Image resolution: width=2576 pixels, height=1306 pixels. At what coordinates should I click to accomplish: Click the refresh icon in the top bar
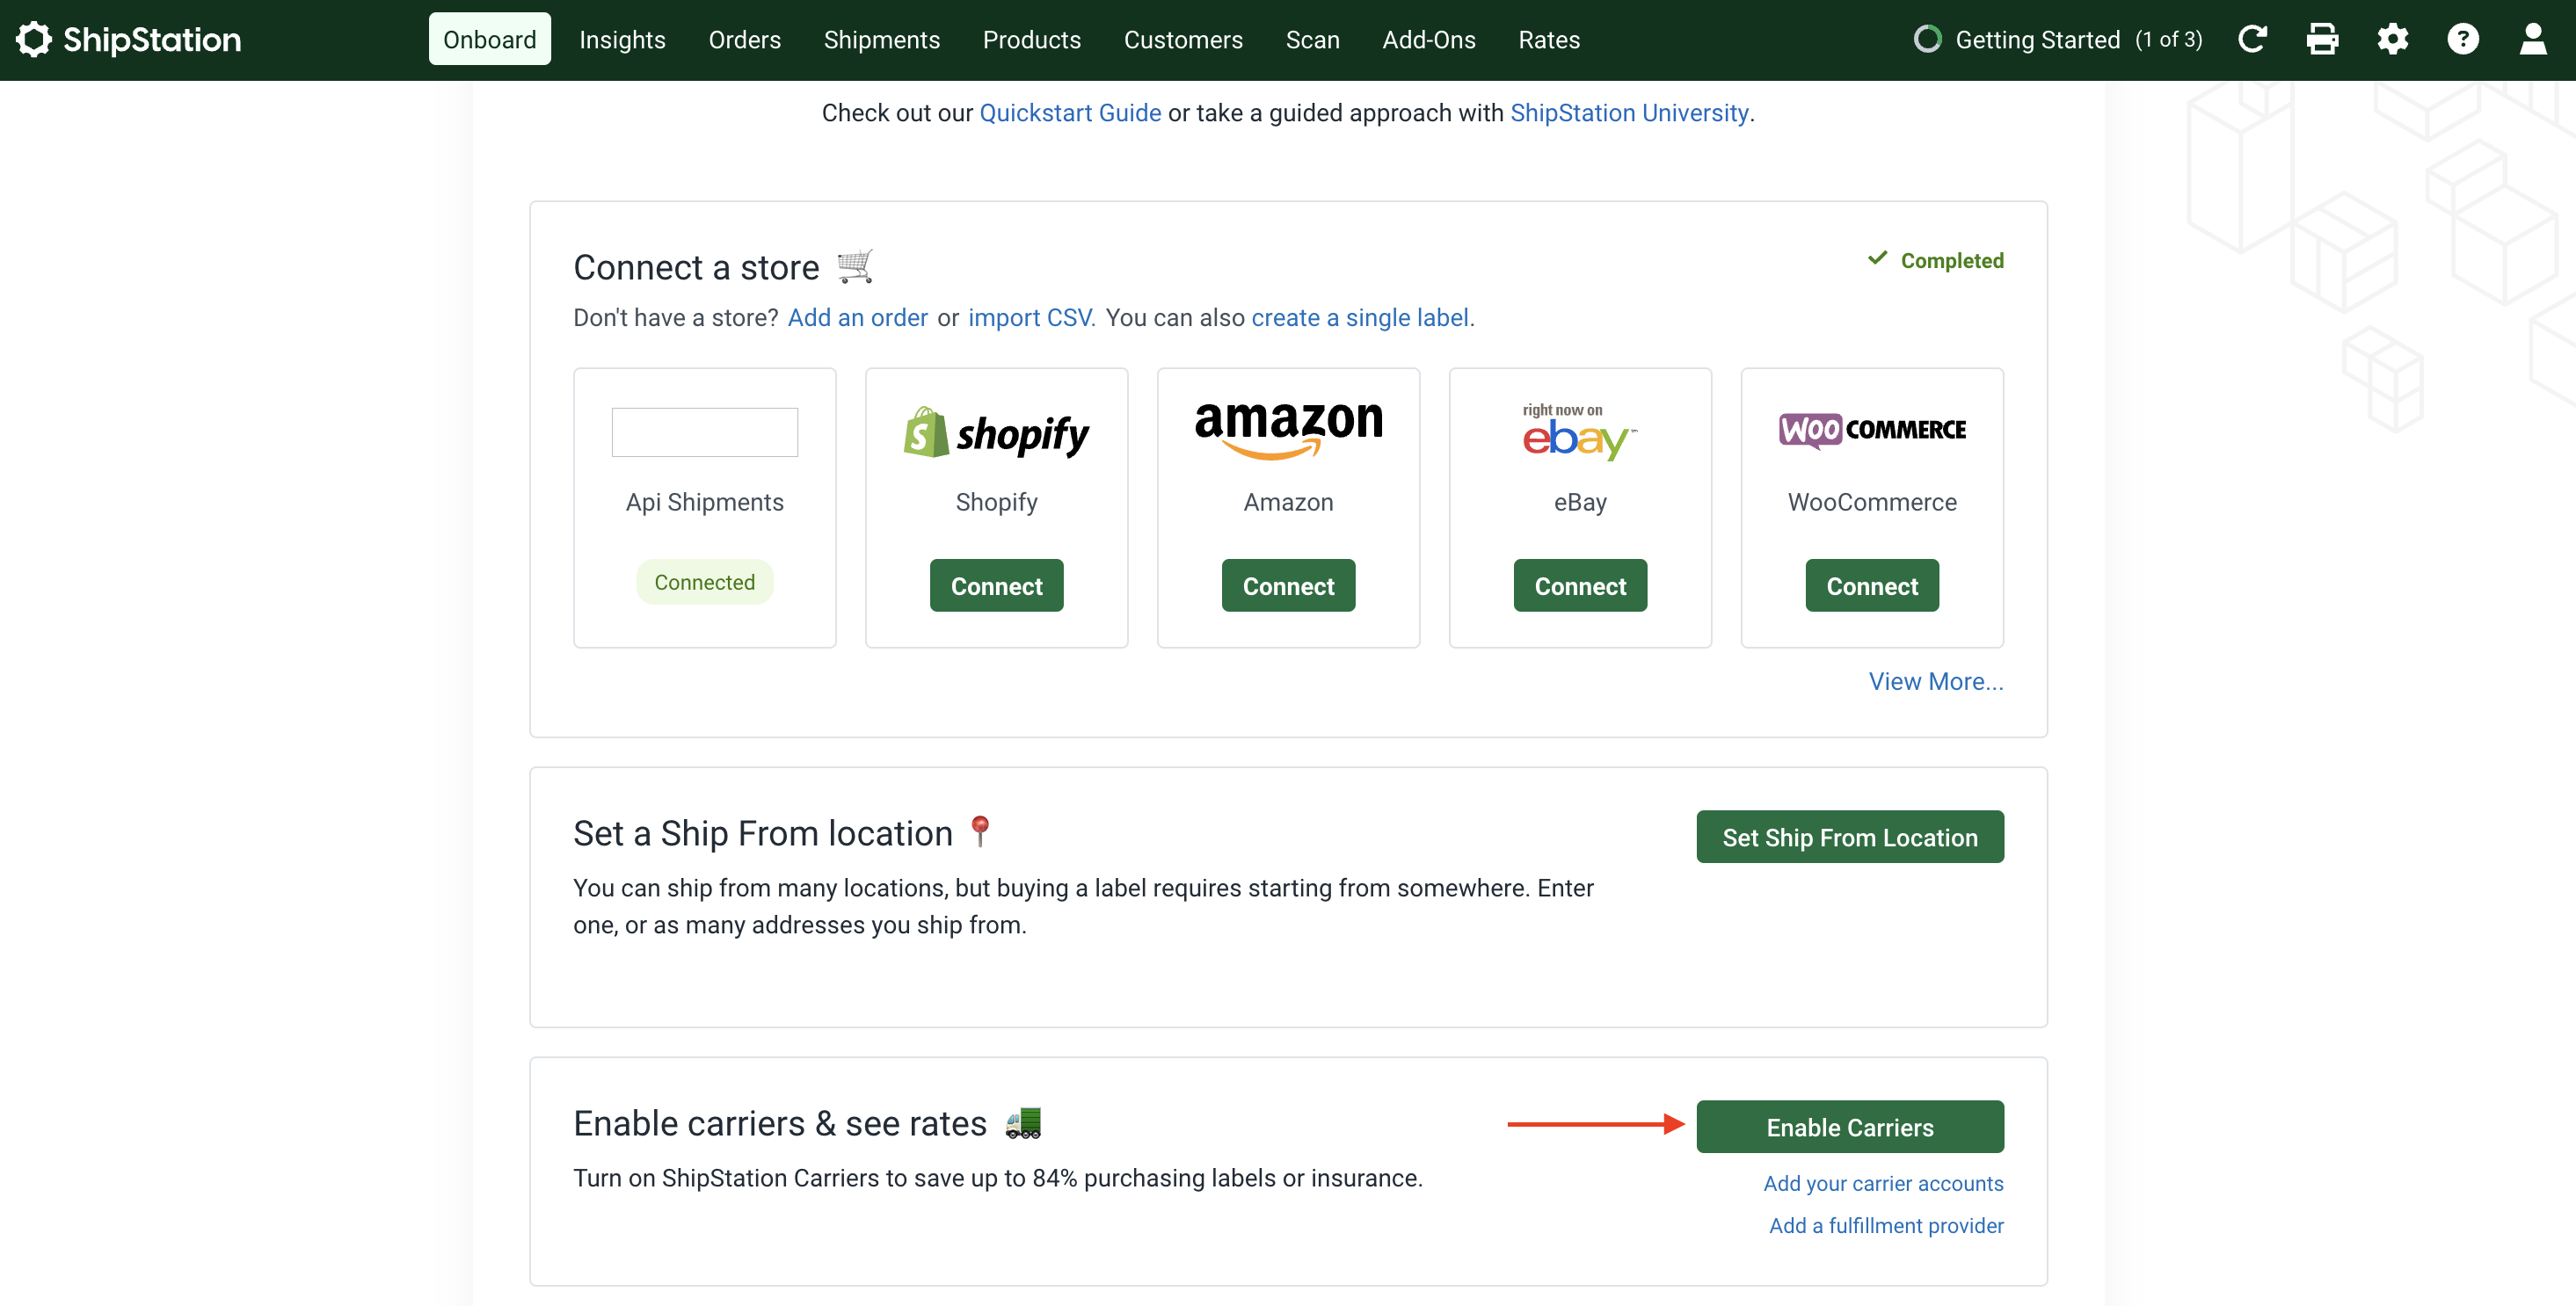tap(2253, 39)
